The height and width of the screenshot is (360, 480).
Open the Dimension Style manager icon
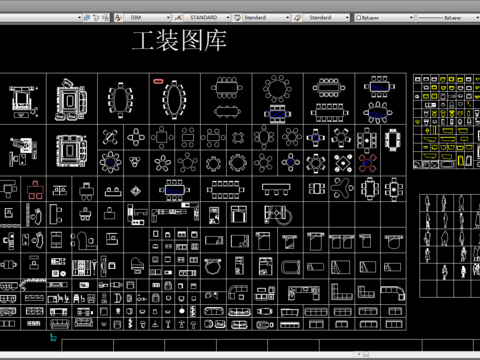[x=178, y=18]
